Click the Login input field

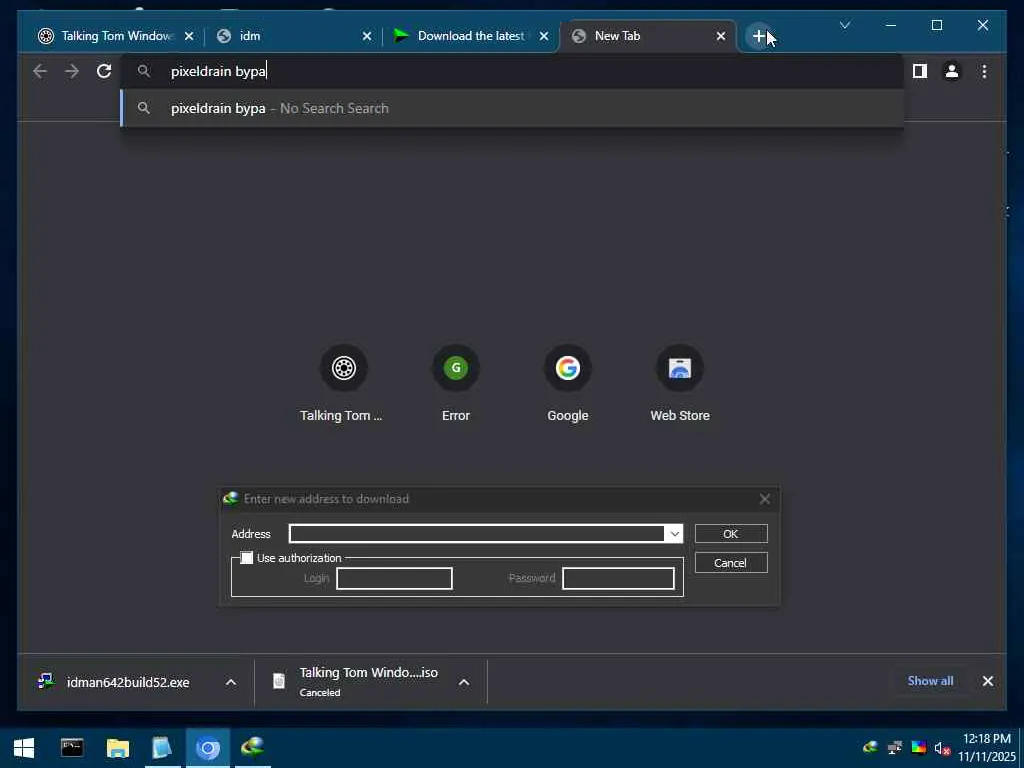pos(394,578)
